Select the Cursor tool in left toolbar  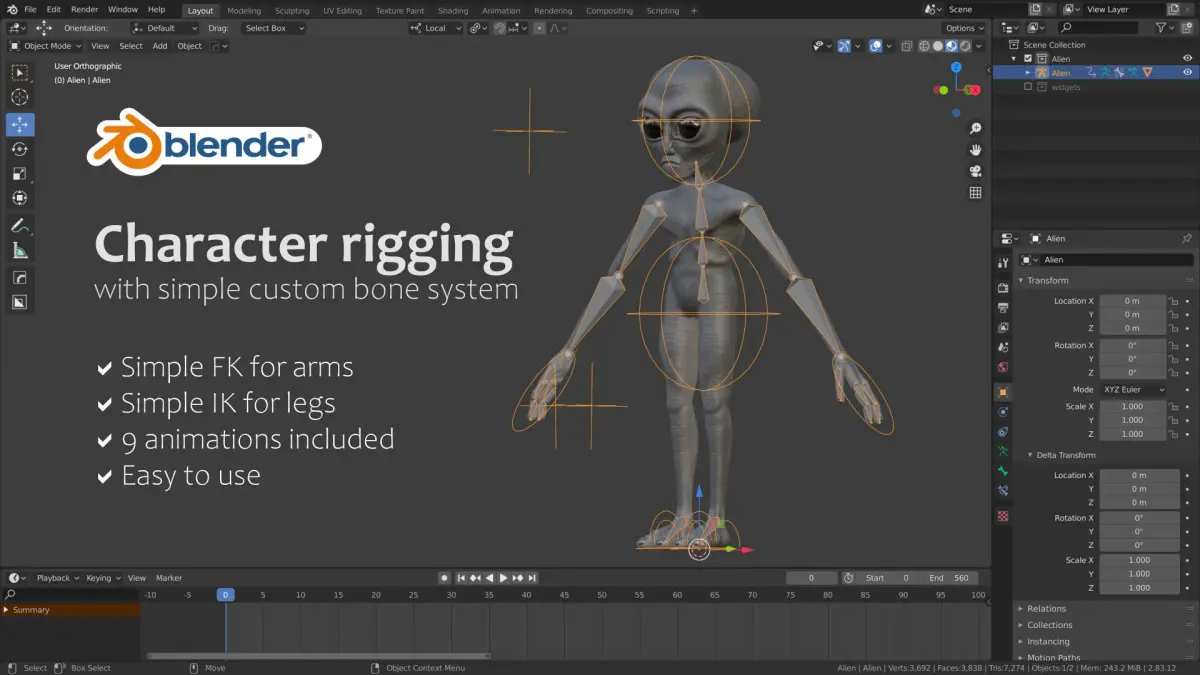point(20,97)
